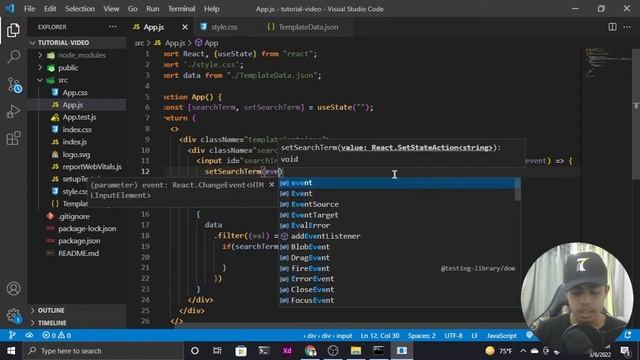Viewport: 640px width, 360px height.
Task: Open Task View on the taskbar
Action: click(217, 351)
